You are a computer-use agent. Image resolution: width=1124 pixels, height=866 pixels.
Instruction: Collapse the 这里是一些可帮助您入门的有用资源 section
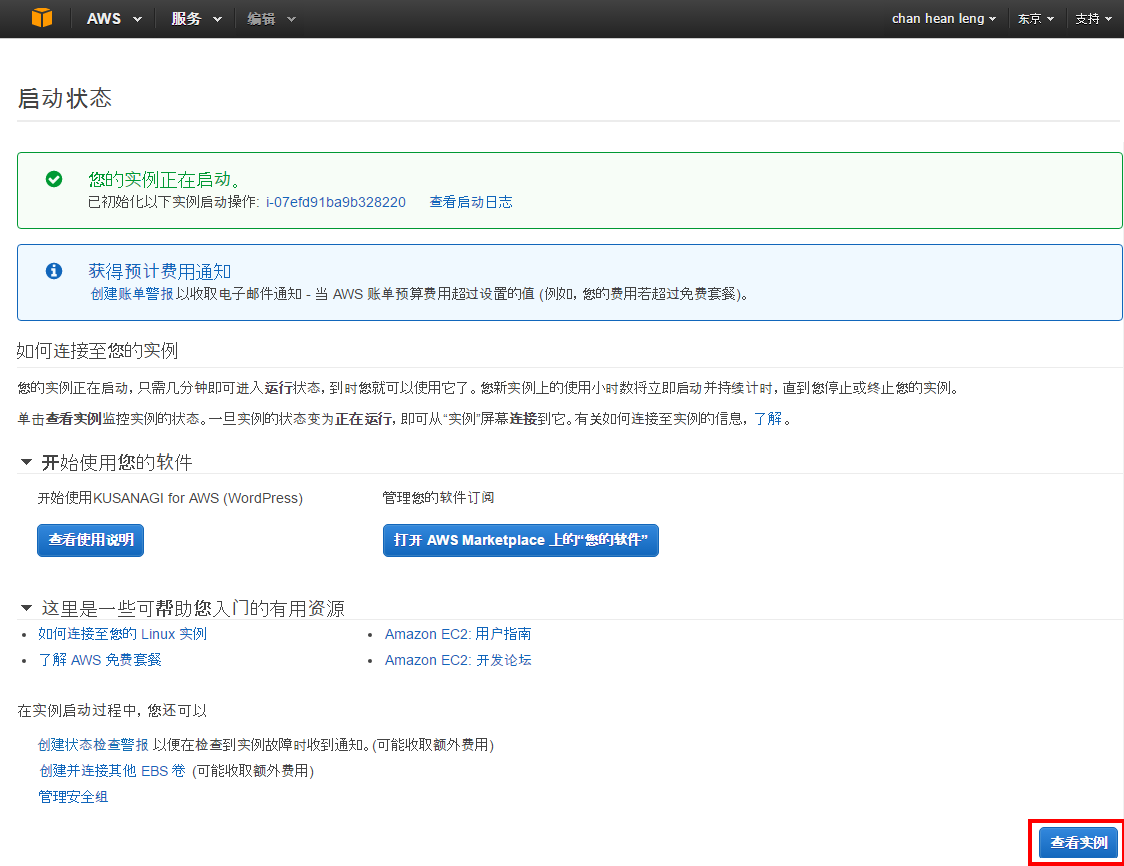(x=27, y=608)
